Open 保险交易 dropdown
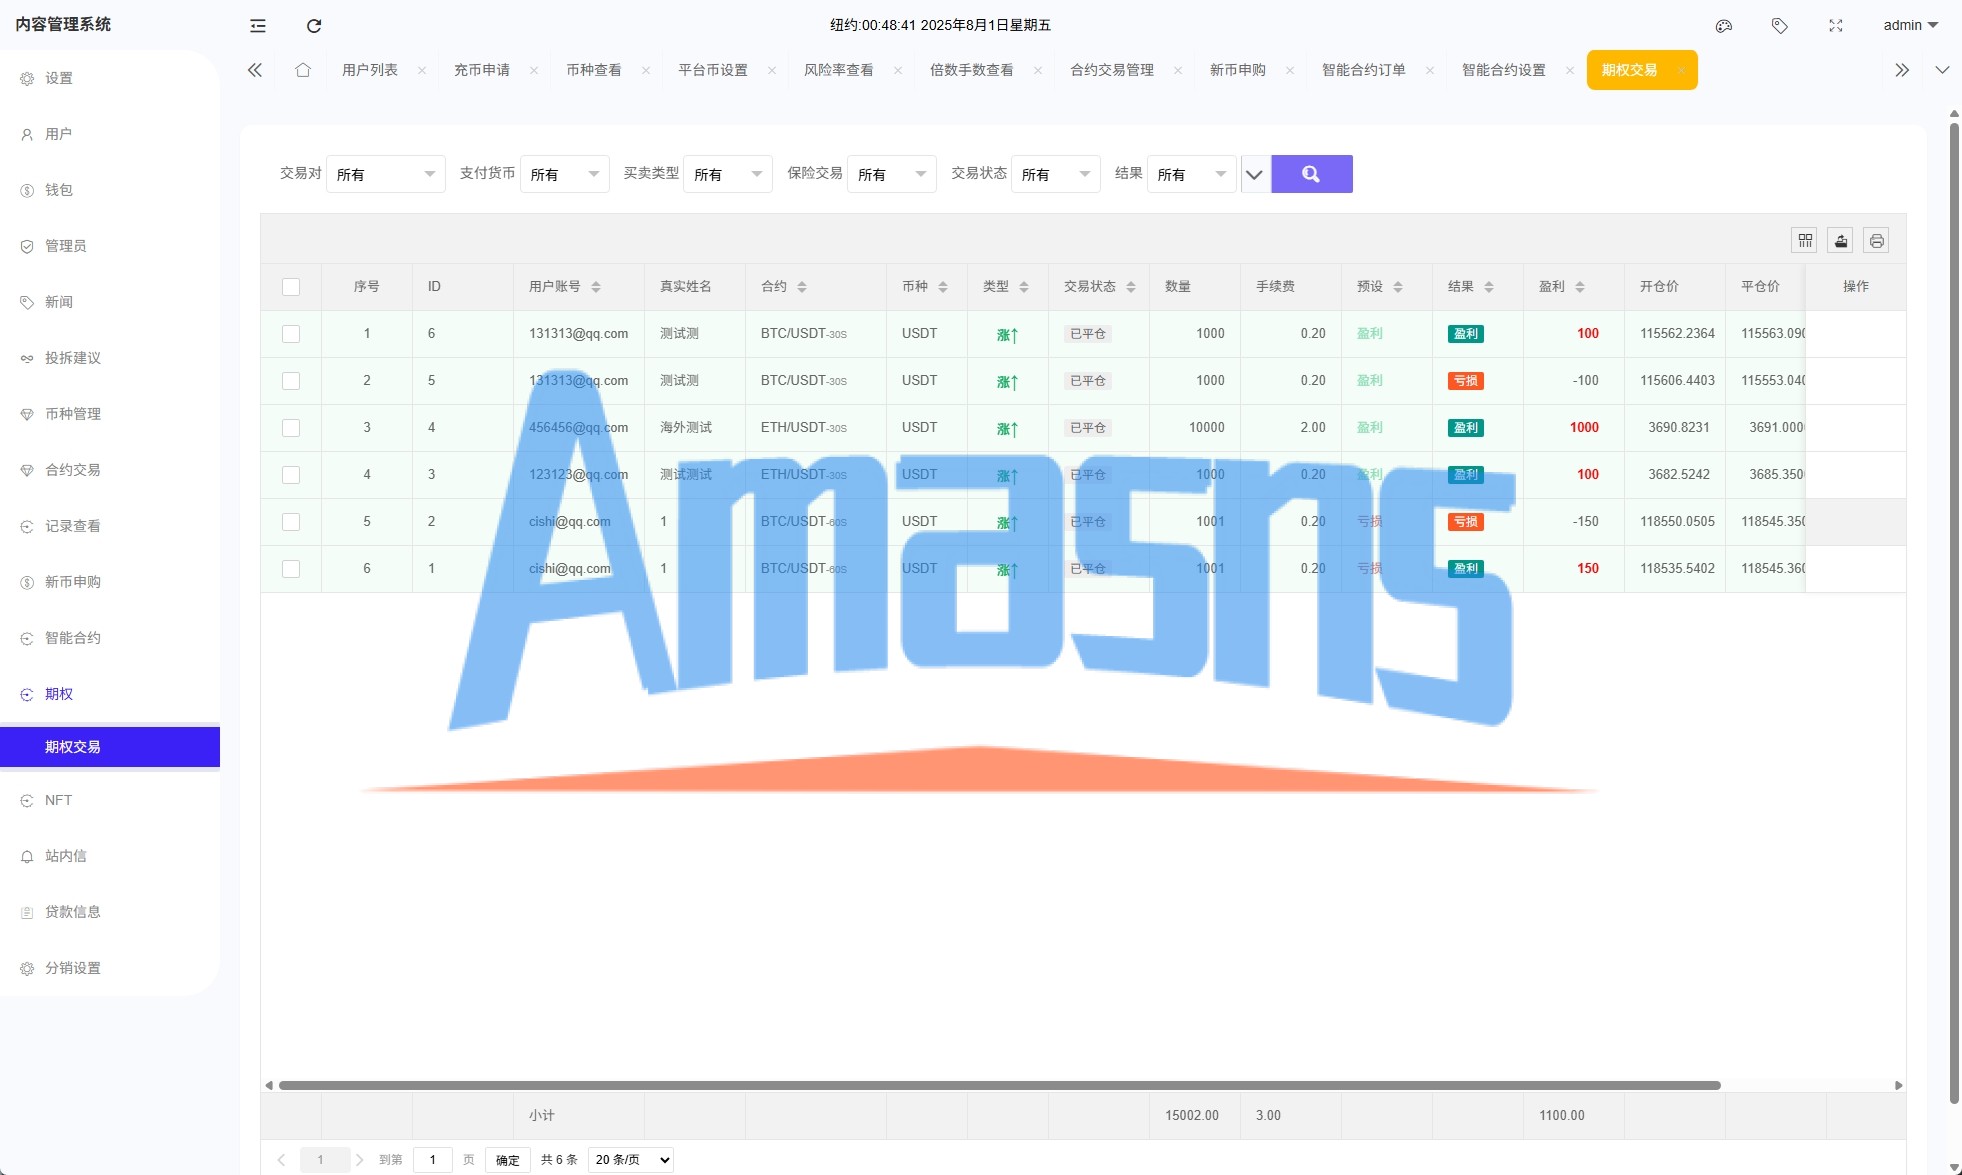Screen dimensions: 1962x1175 892,174
